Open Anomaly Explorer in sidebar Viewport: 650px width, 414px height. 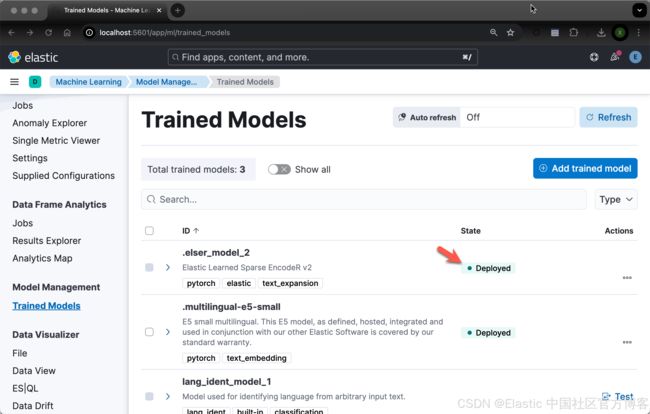[49, 123]
